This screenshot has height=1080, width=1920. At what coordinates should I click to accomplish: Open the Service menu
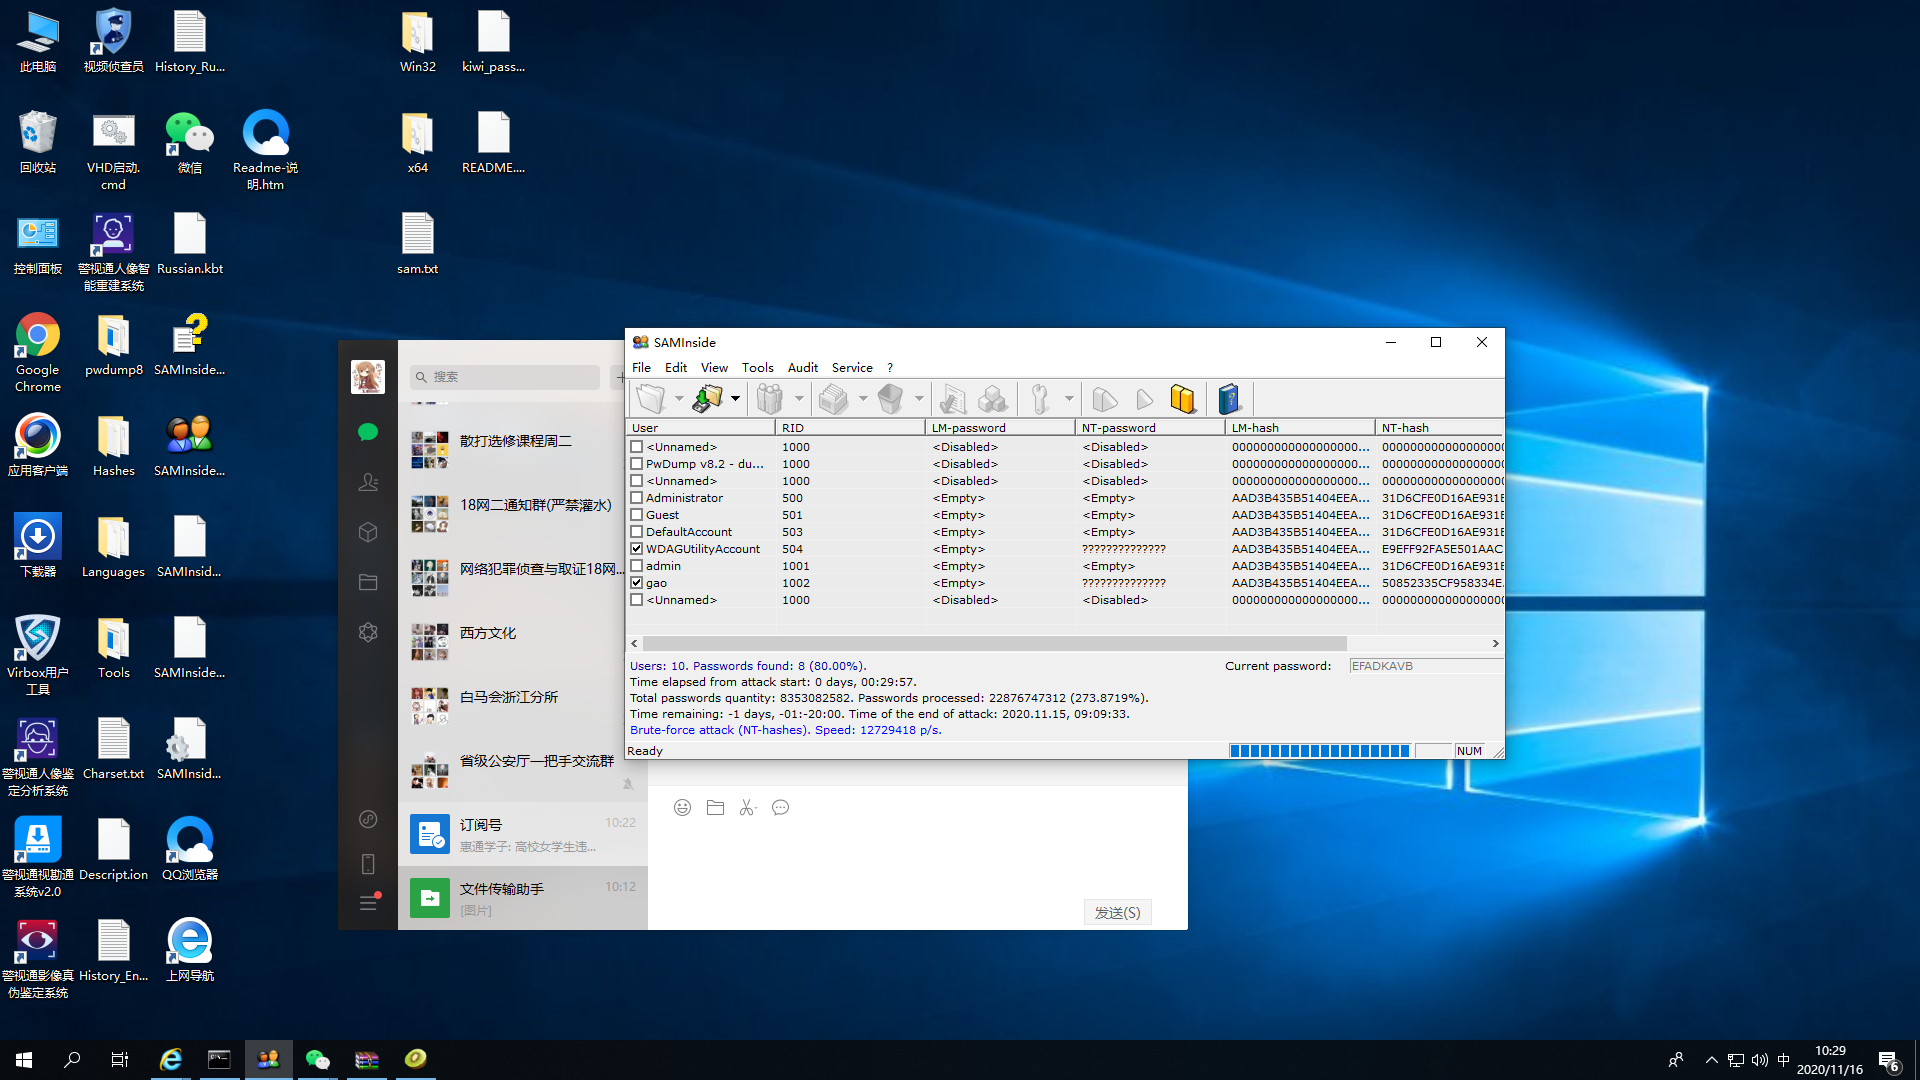click(x=852, y=368)
